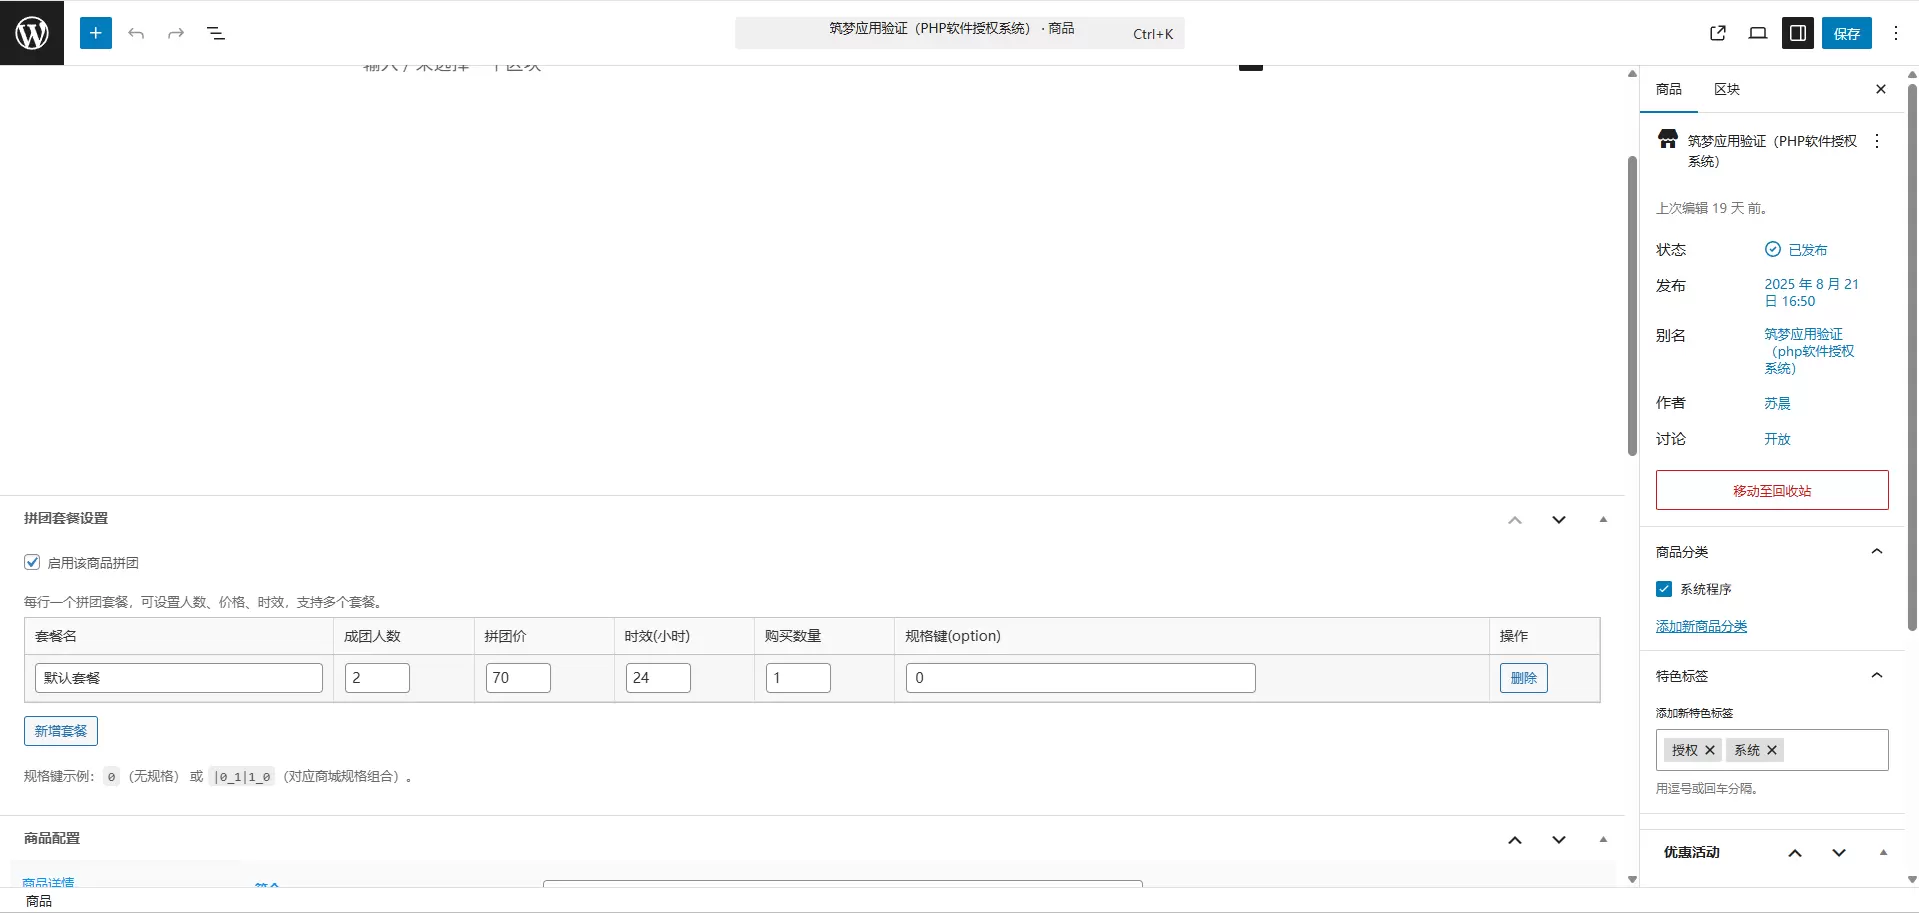The height and width of the screenshot is (913, 1919).
Task: Click the 上次编辑 19 天 前 text
Action: [x=1712, y=208]
